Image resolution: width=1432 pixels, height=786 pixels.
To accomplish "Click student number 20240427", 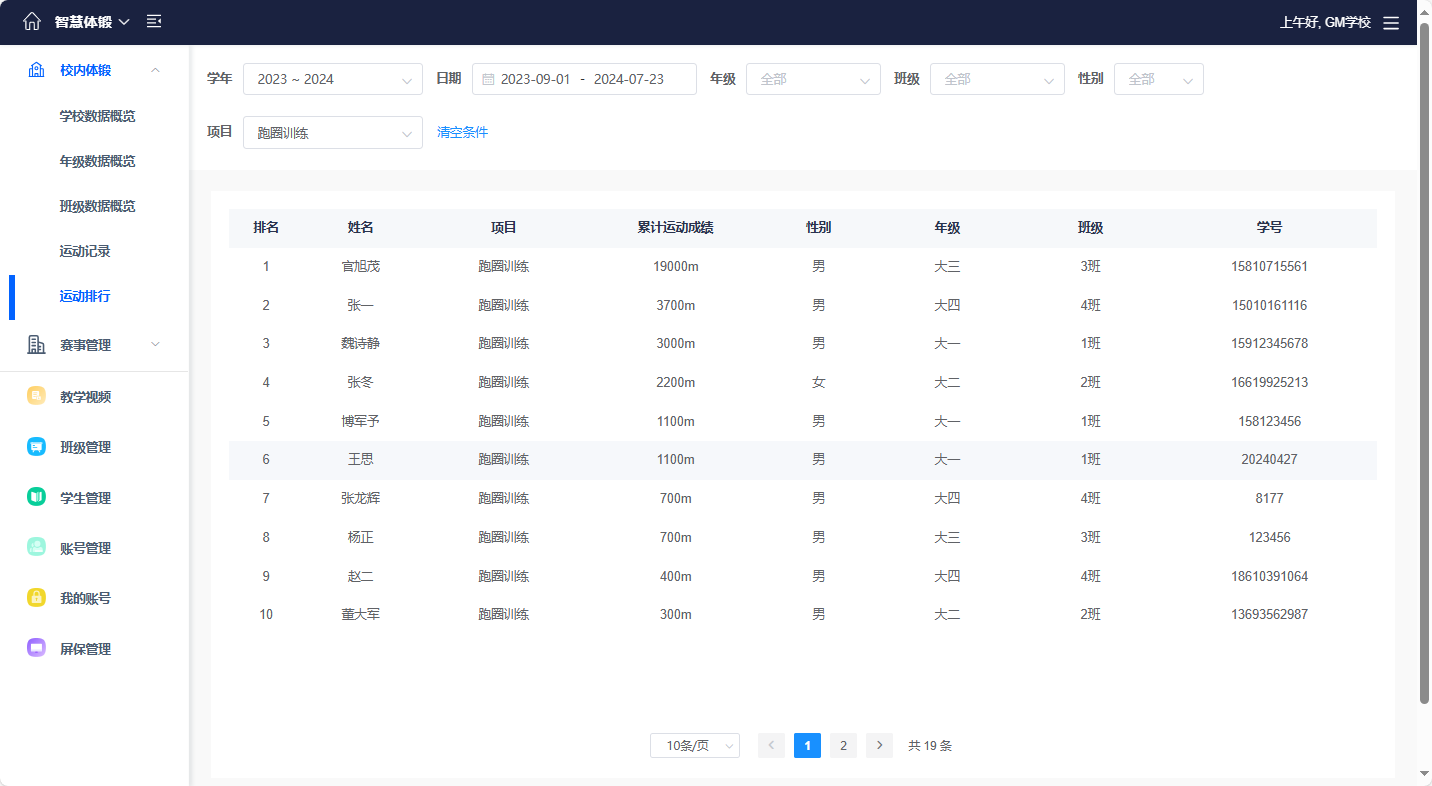I will tap(1270, 460).
